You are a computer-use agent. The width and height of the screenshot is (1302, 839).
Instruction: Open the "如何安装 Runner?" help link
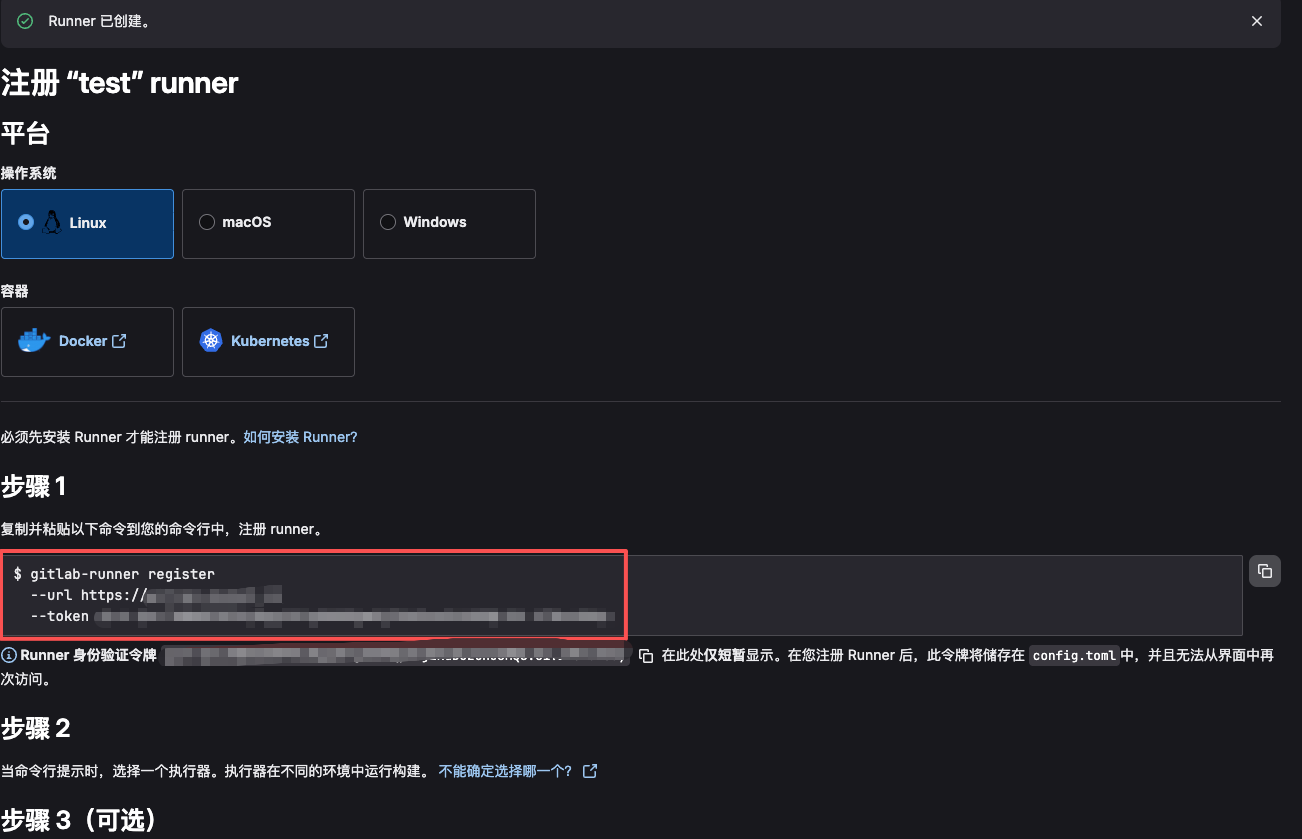pos(300,437)
